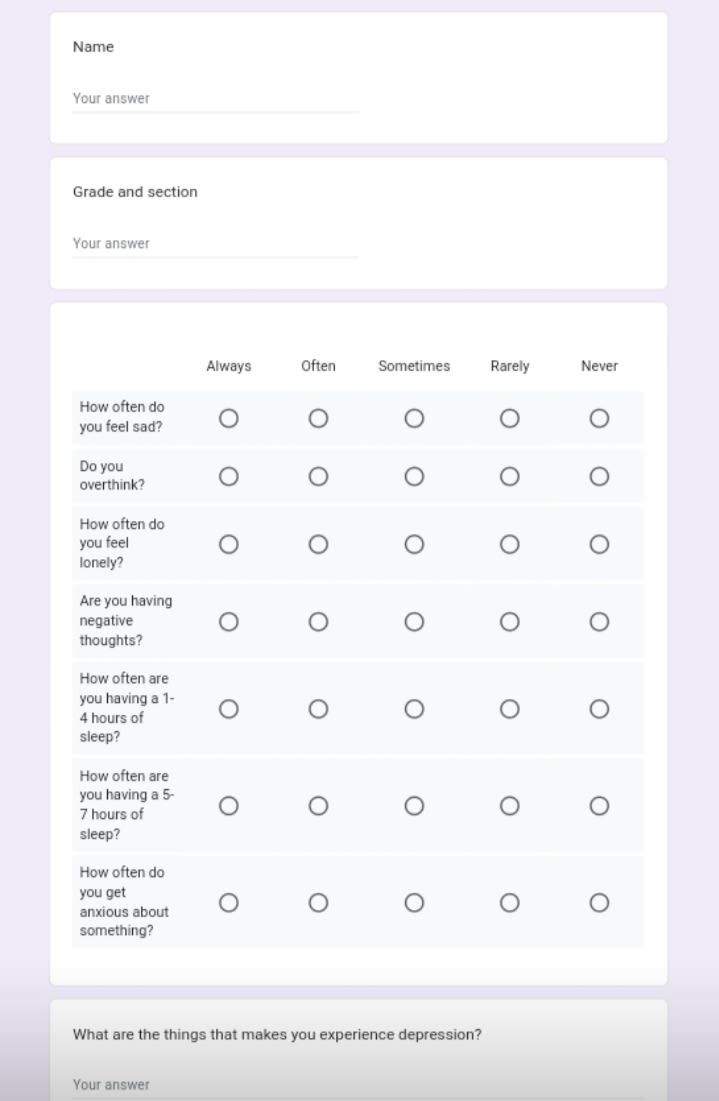The image size is (719, 1101).
Task: Select Sometimes for negative thoughts
Action: 414,621
